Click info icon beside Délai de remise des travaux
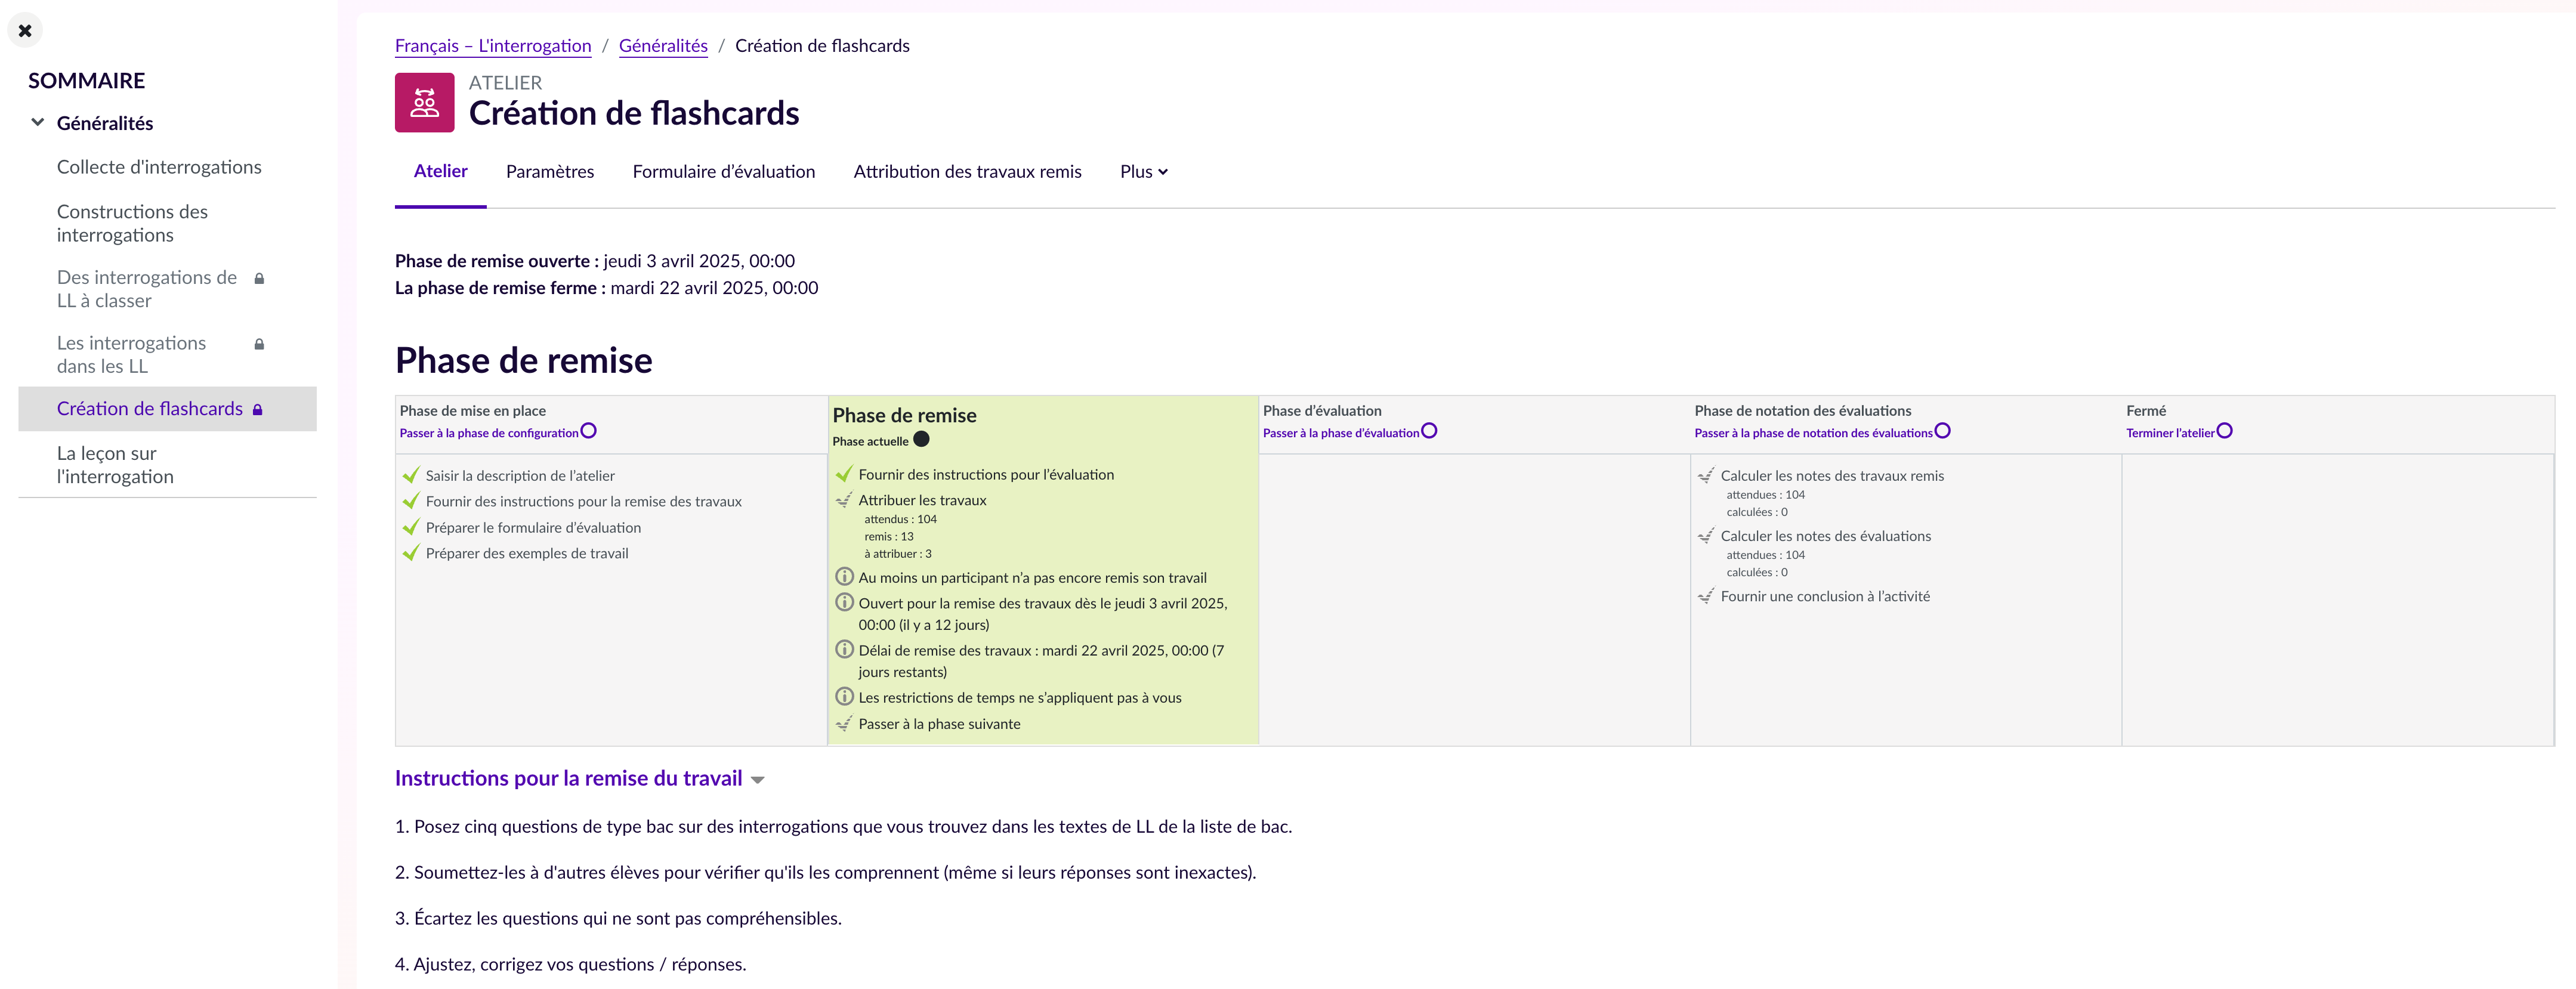 click(844, 649)
